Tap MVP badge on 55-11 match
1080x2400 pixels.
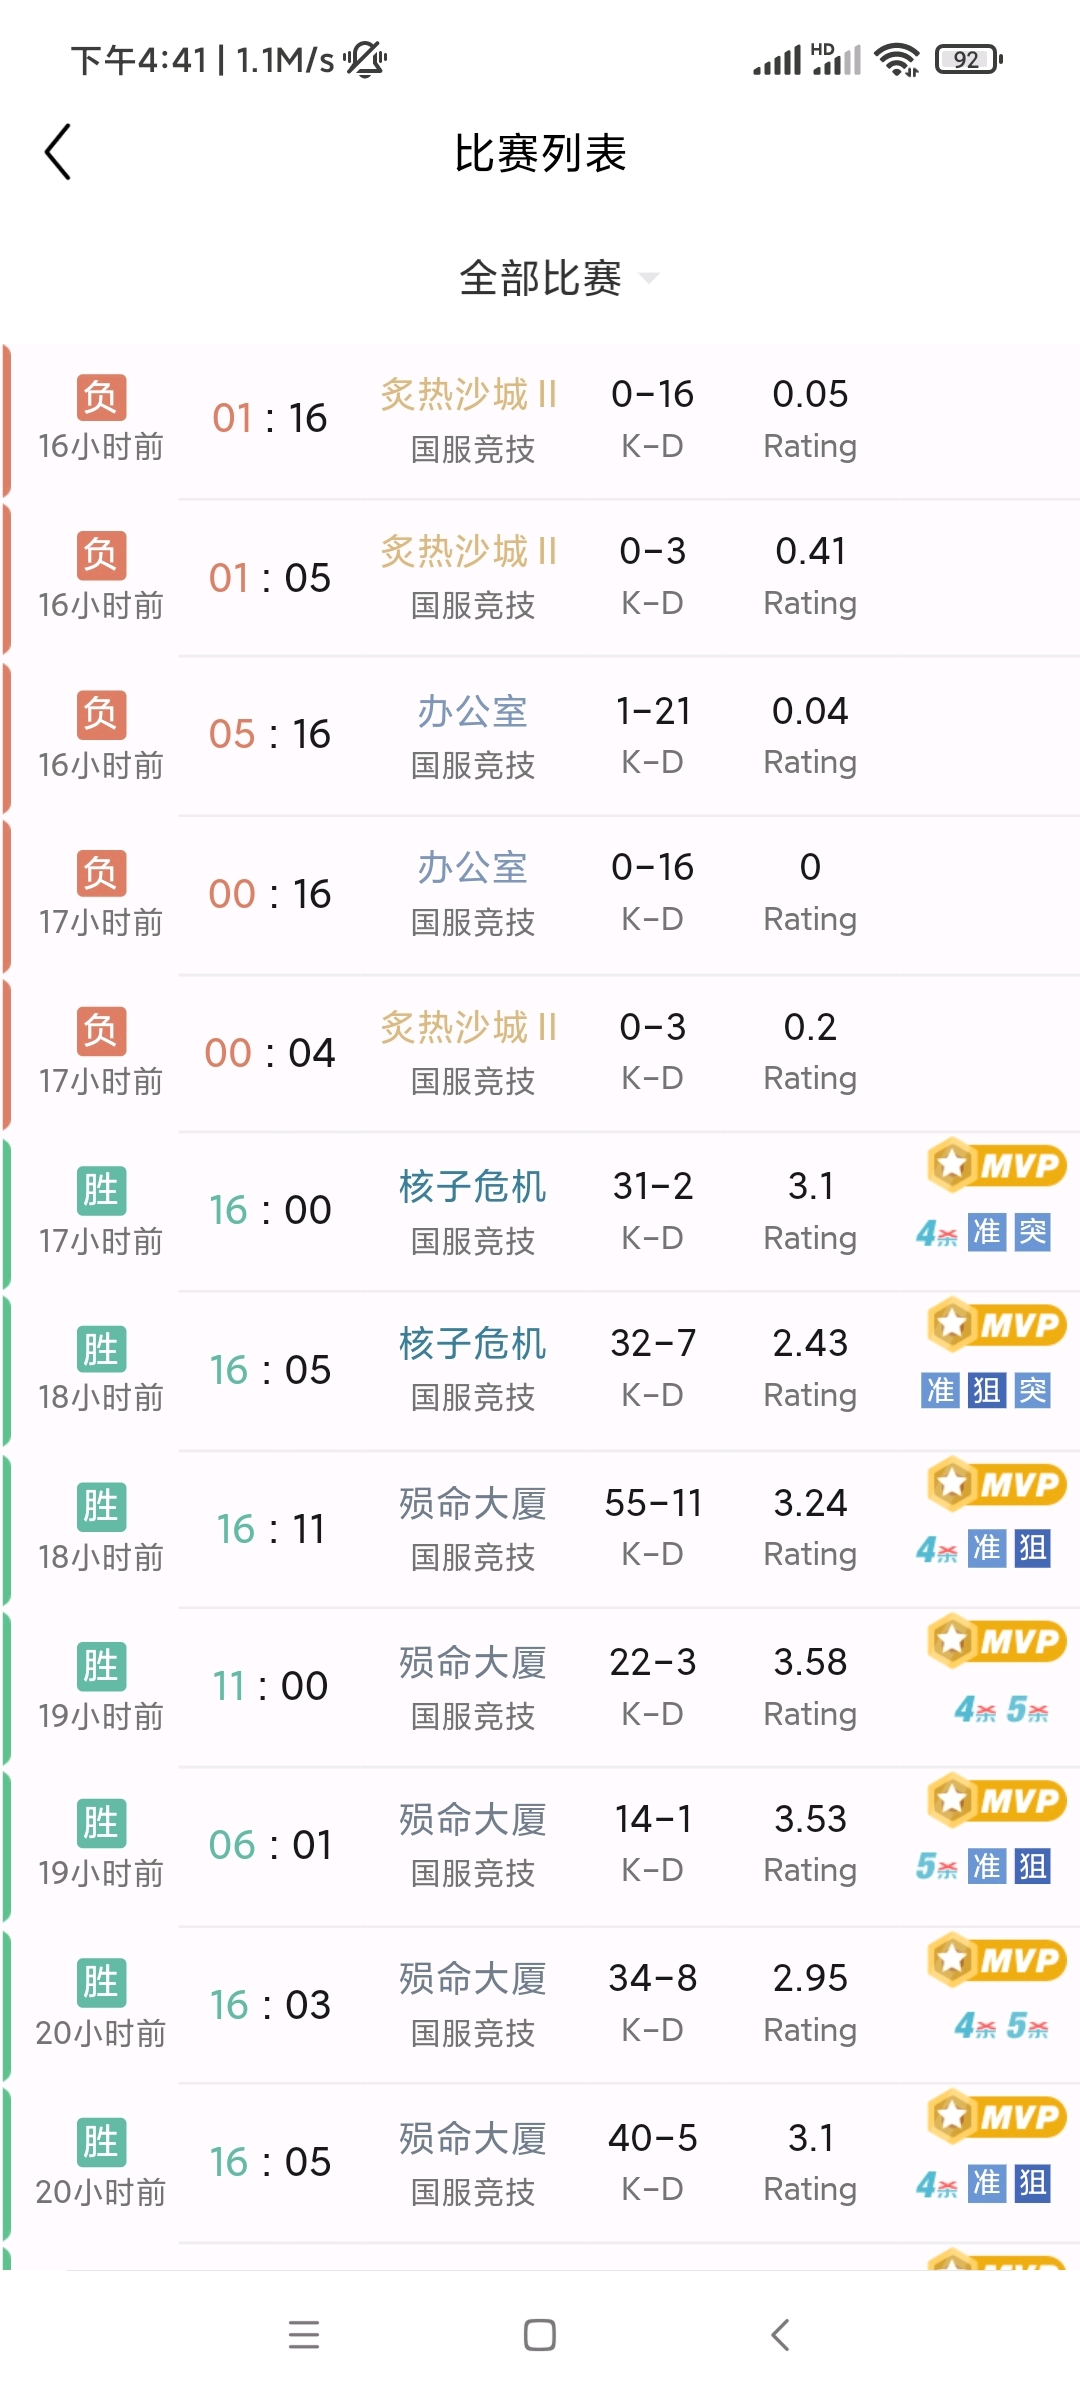(996, 1483)
